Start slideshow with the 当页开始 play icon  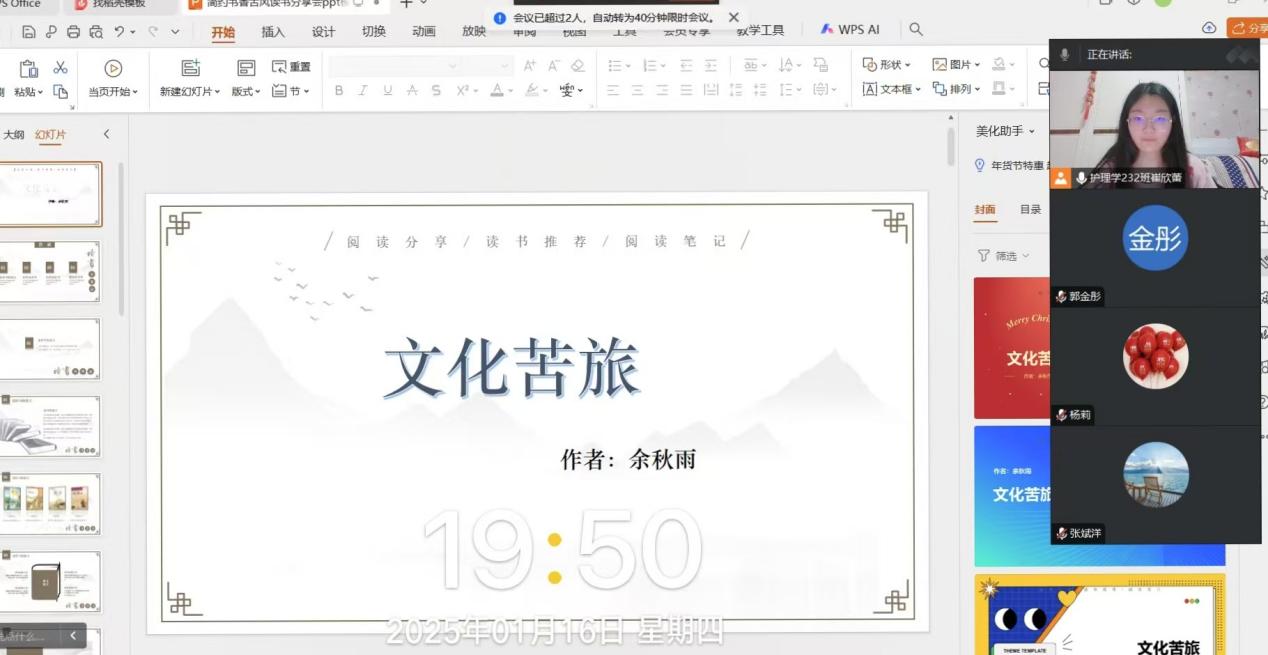113,68
